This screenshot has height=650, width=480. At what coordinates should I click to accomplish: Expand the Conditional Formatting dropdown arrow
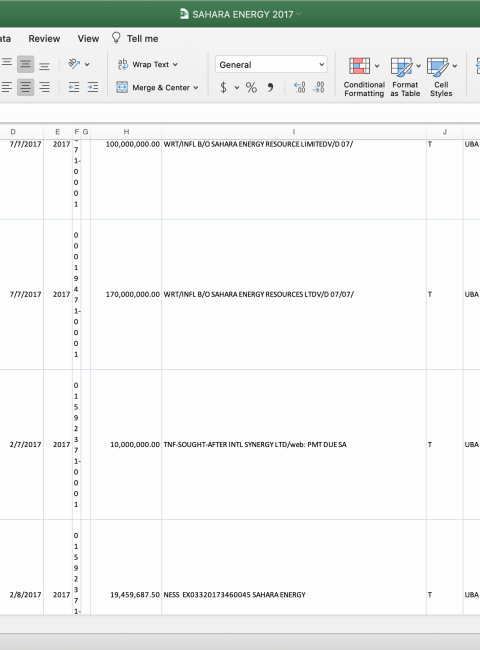tap(377, 65)
